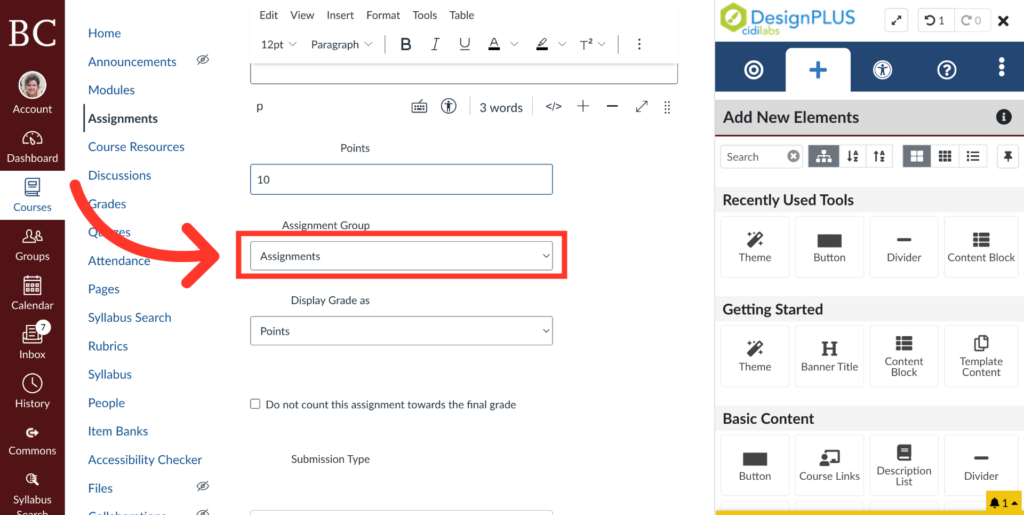Switch to list view of elements
The image size is (1024, 515).
tap(973, 156)
